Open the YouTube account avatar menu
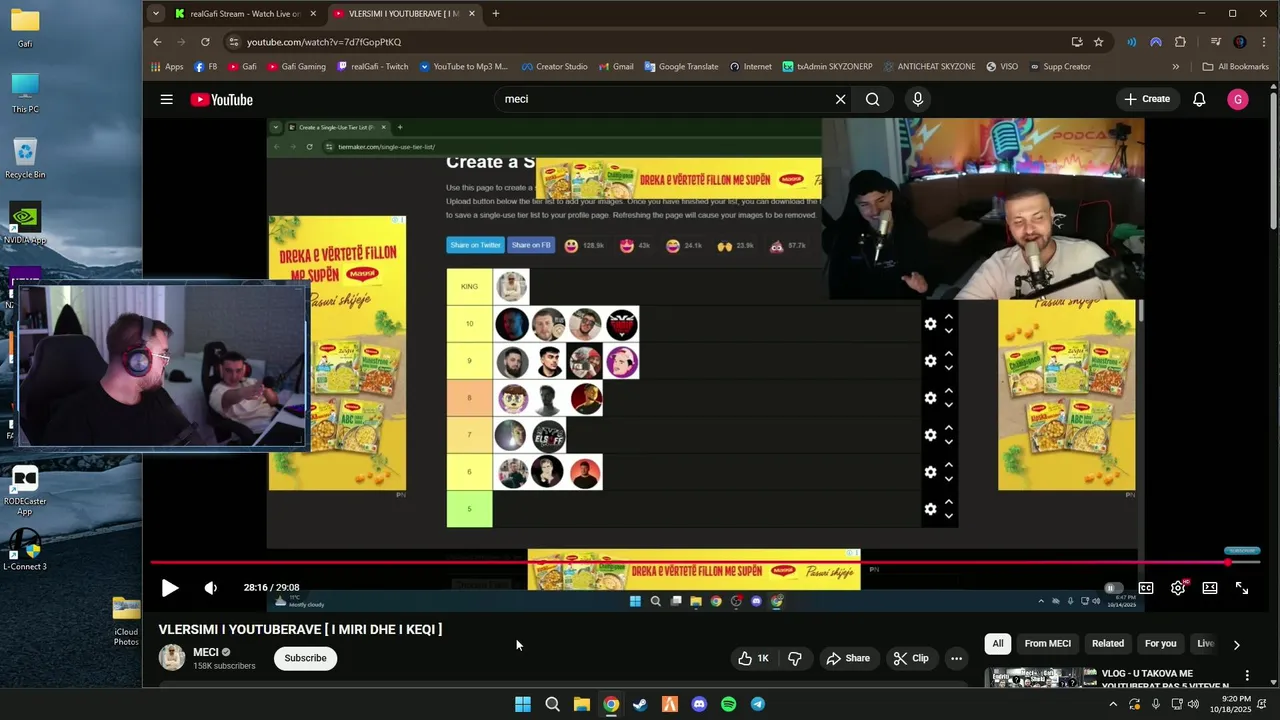1280x720 pixels. [x=1238, y=99]
